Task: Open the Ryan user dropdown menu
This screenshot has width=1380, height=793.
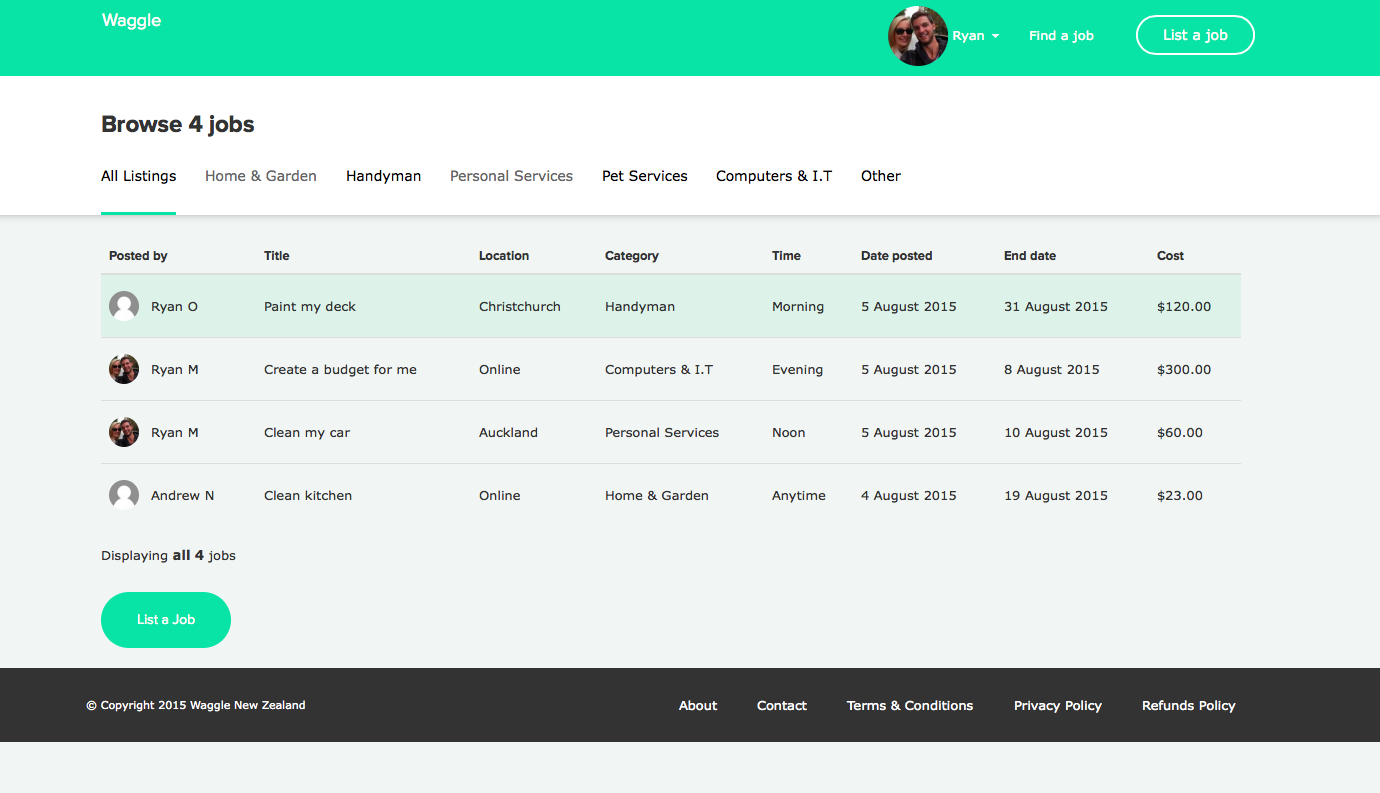Action: click(975, 36)
